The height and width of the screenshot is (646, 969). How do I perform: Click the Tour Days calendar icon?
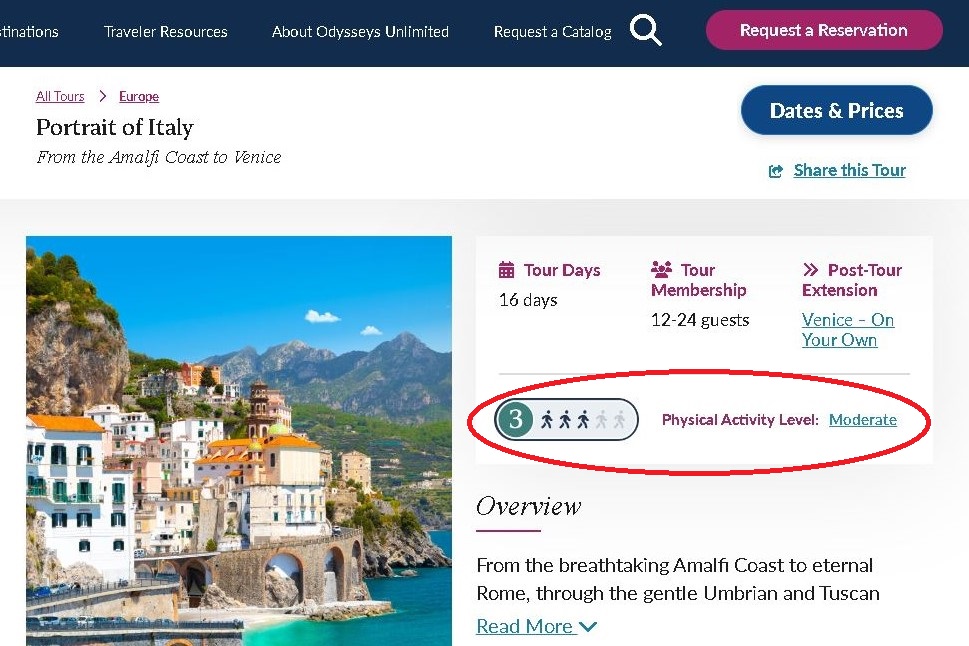pos(506,270)
